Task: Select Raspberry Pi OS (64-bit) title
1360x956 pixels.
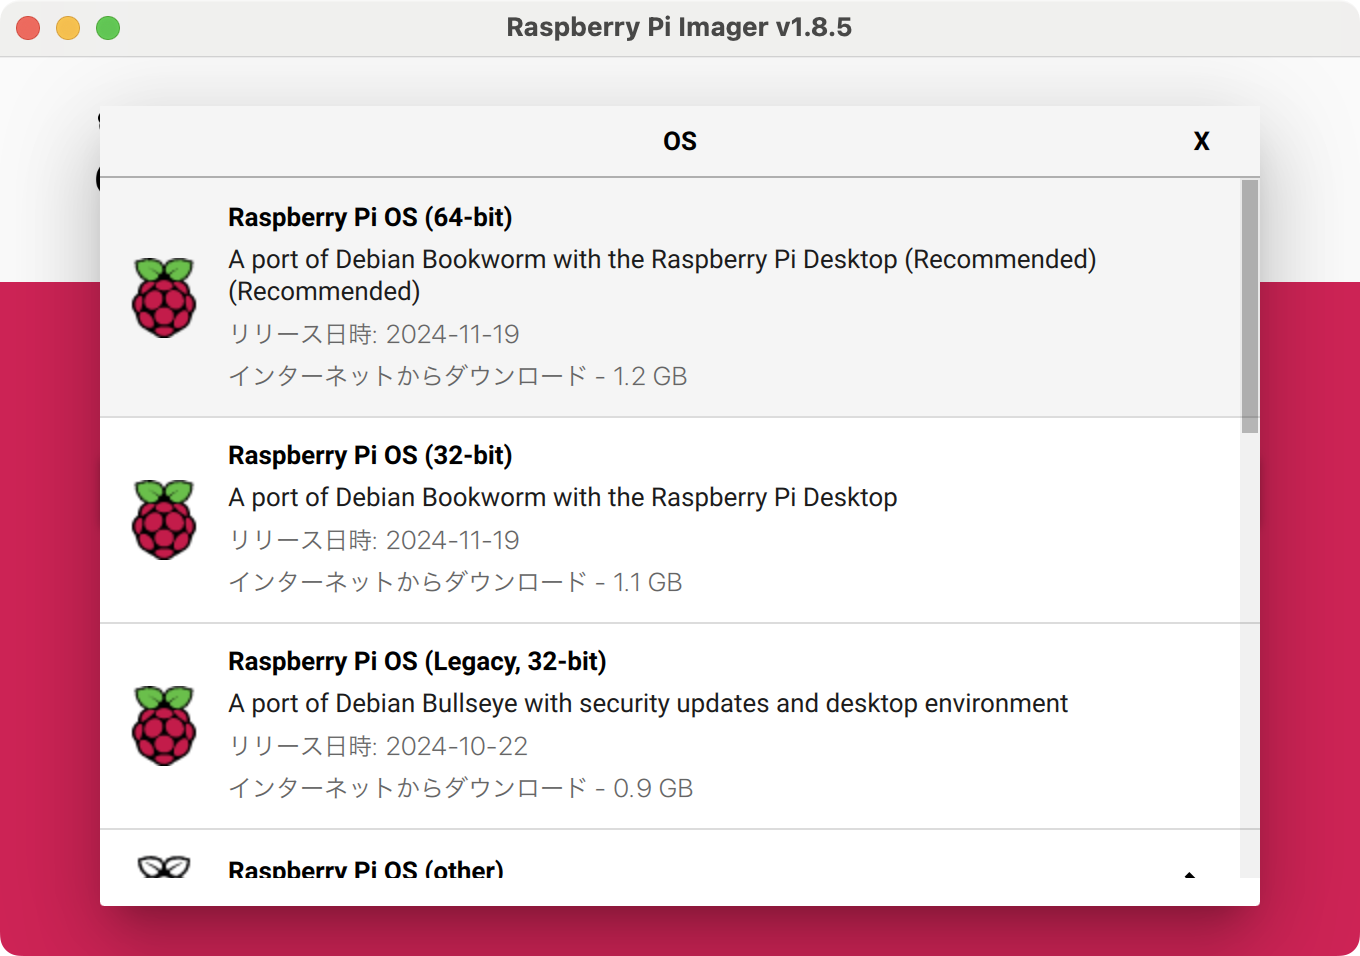Action: (x=370, y=217)
